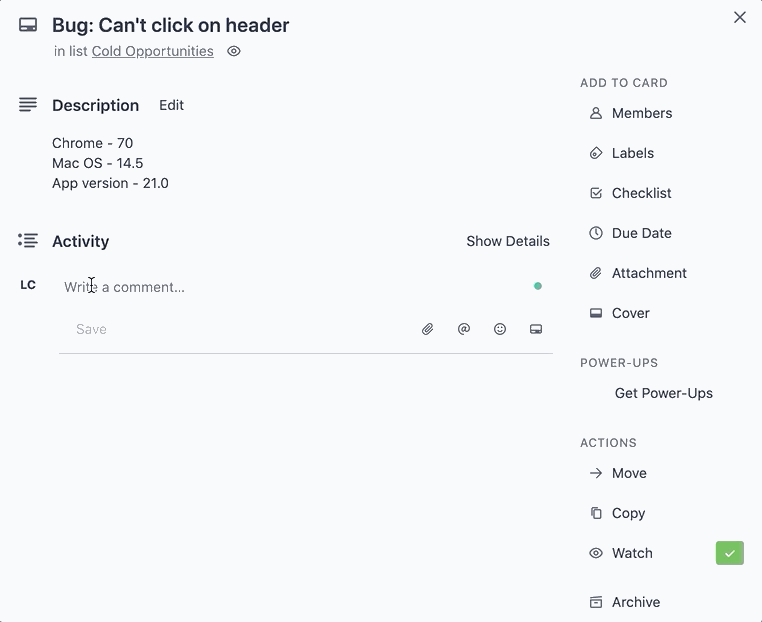Click the add card icon in comment box

click(536, 329)
